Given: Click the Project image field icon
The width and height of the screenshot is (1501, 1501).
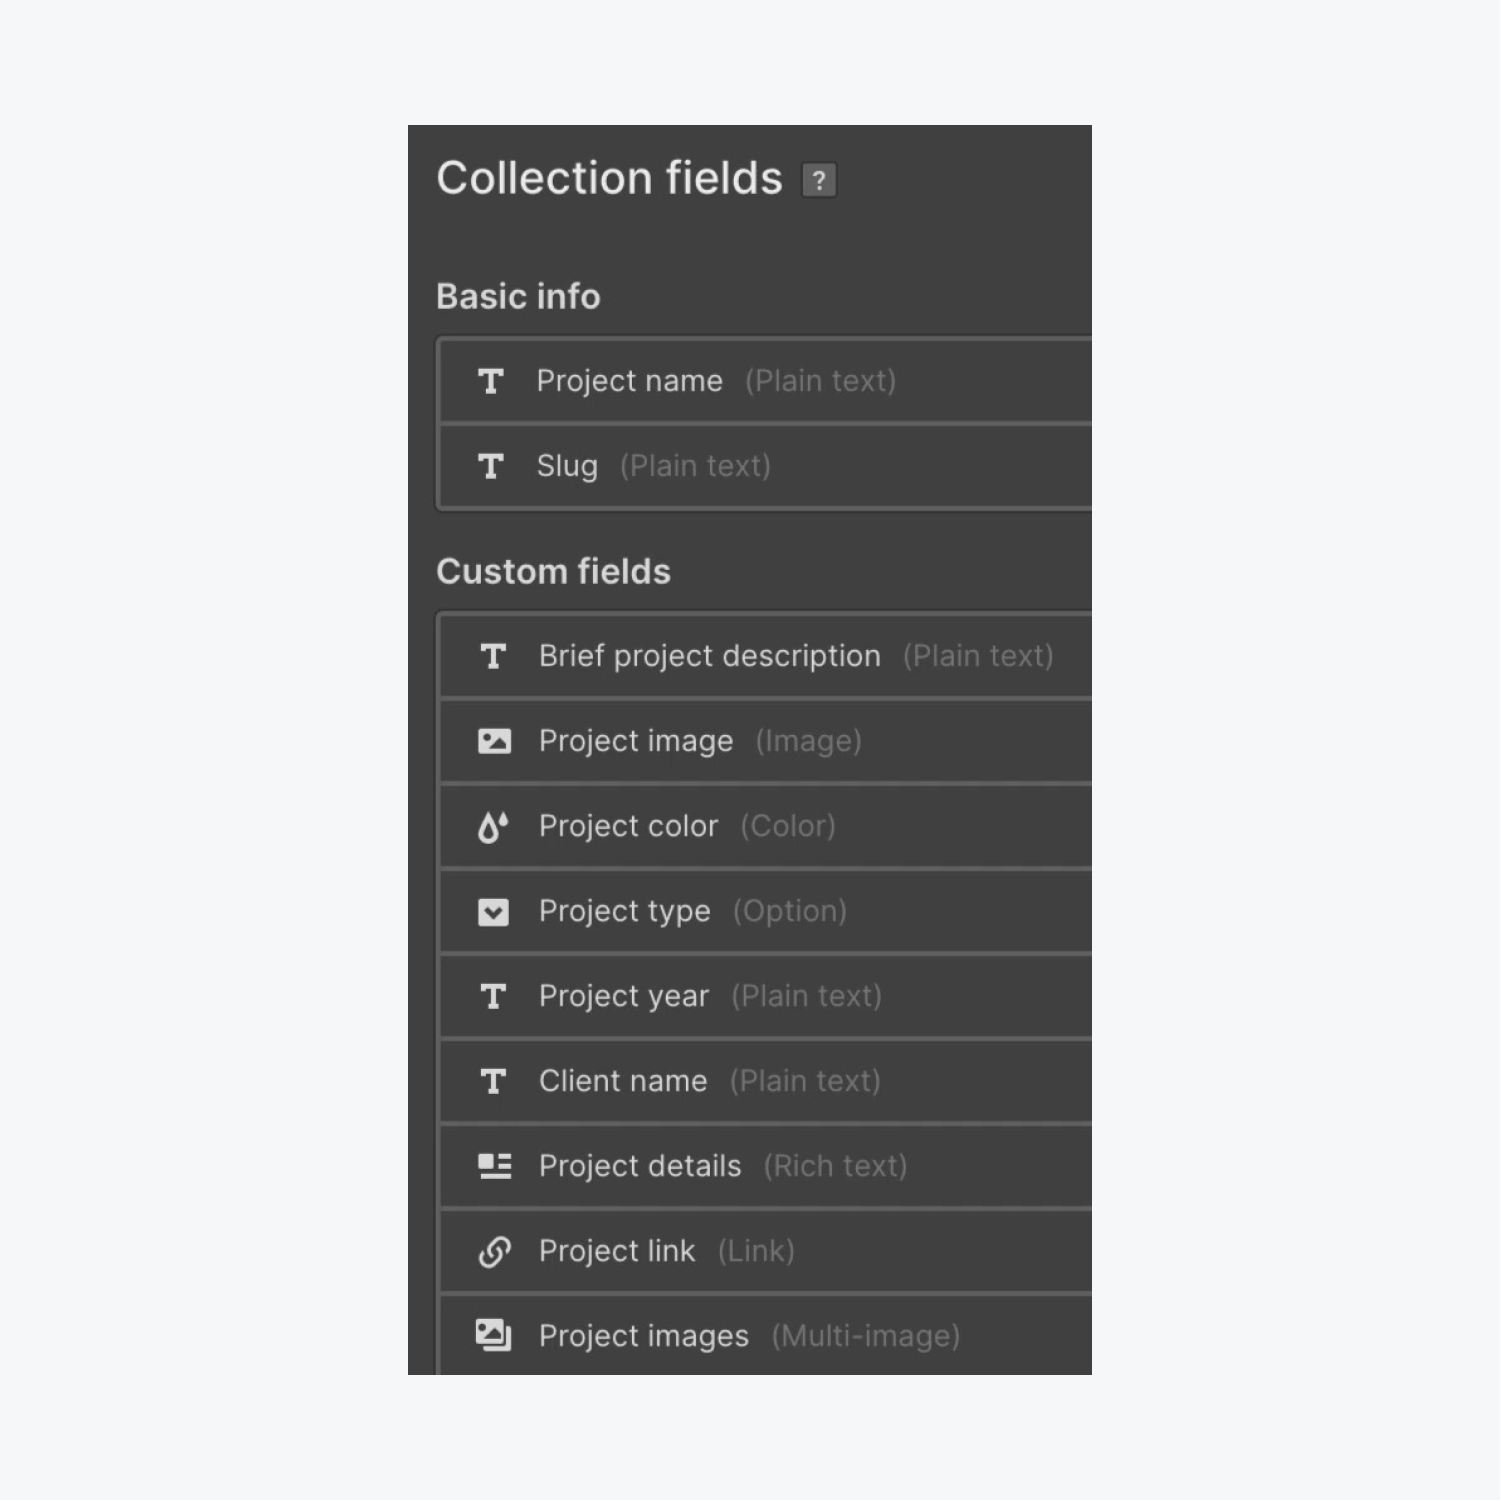Looking at the screenshot, I should tap(494, 741).
